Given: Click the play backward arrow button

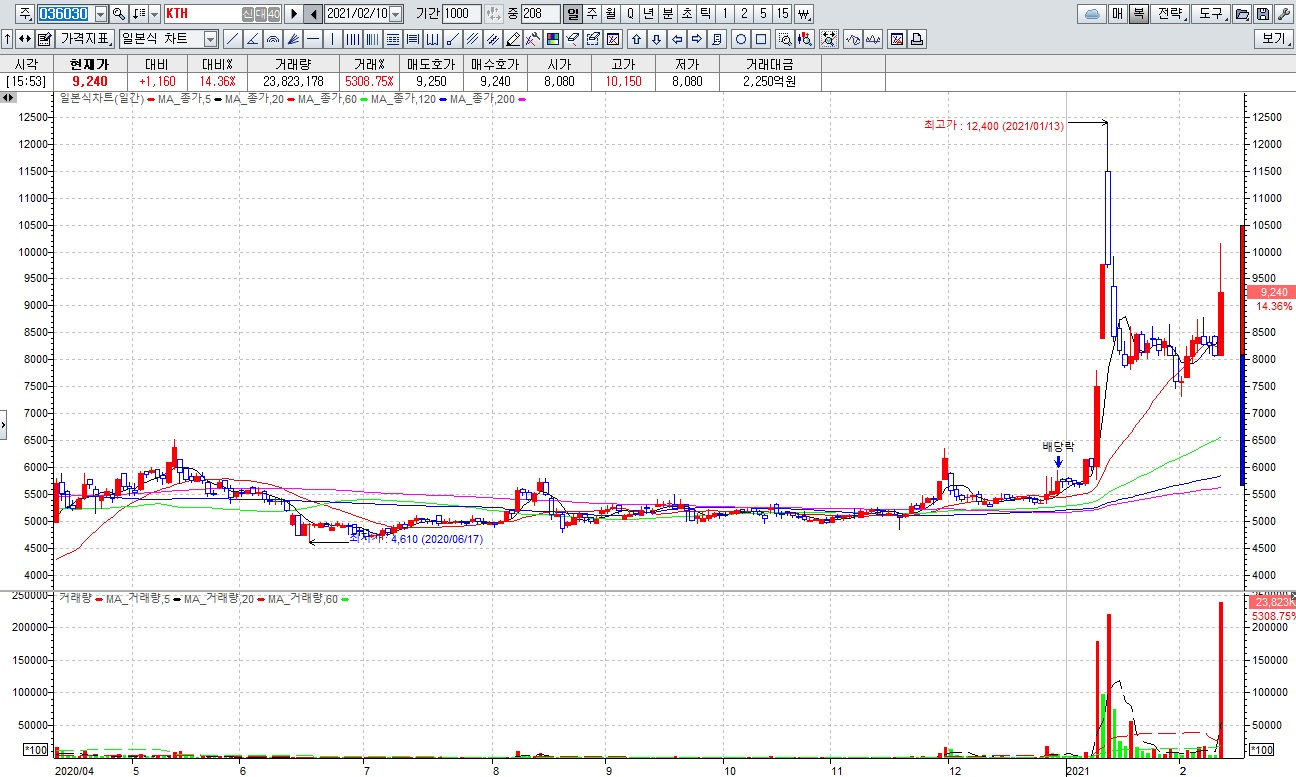Looking at the screenshot, I should click(x=313, y=13).
